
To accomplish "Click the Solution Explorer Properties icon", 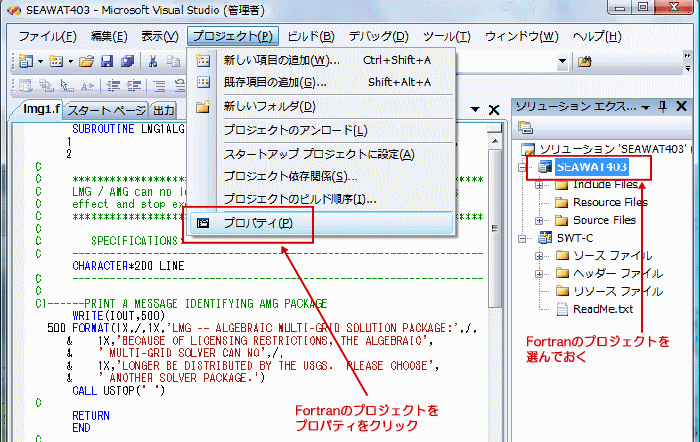I will [x=525, y=128].
